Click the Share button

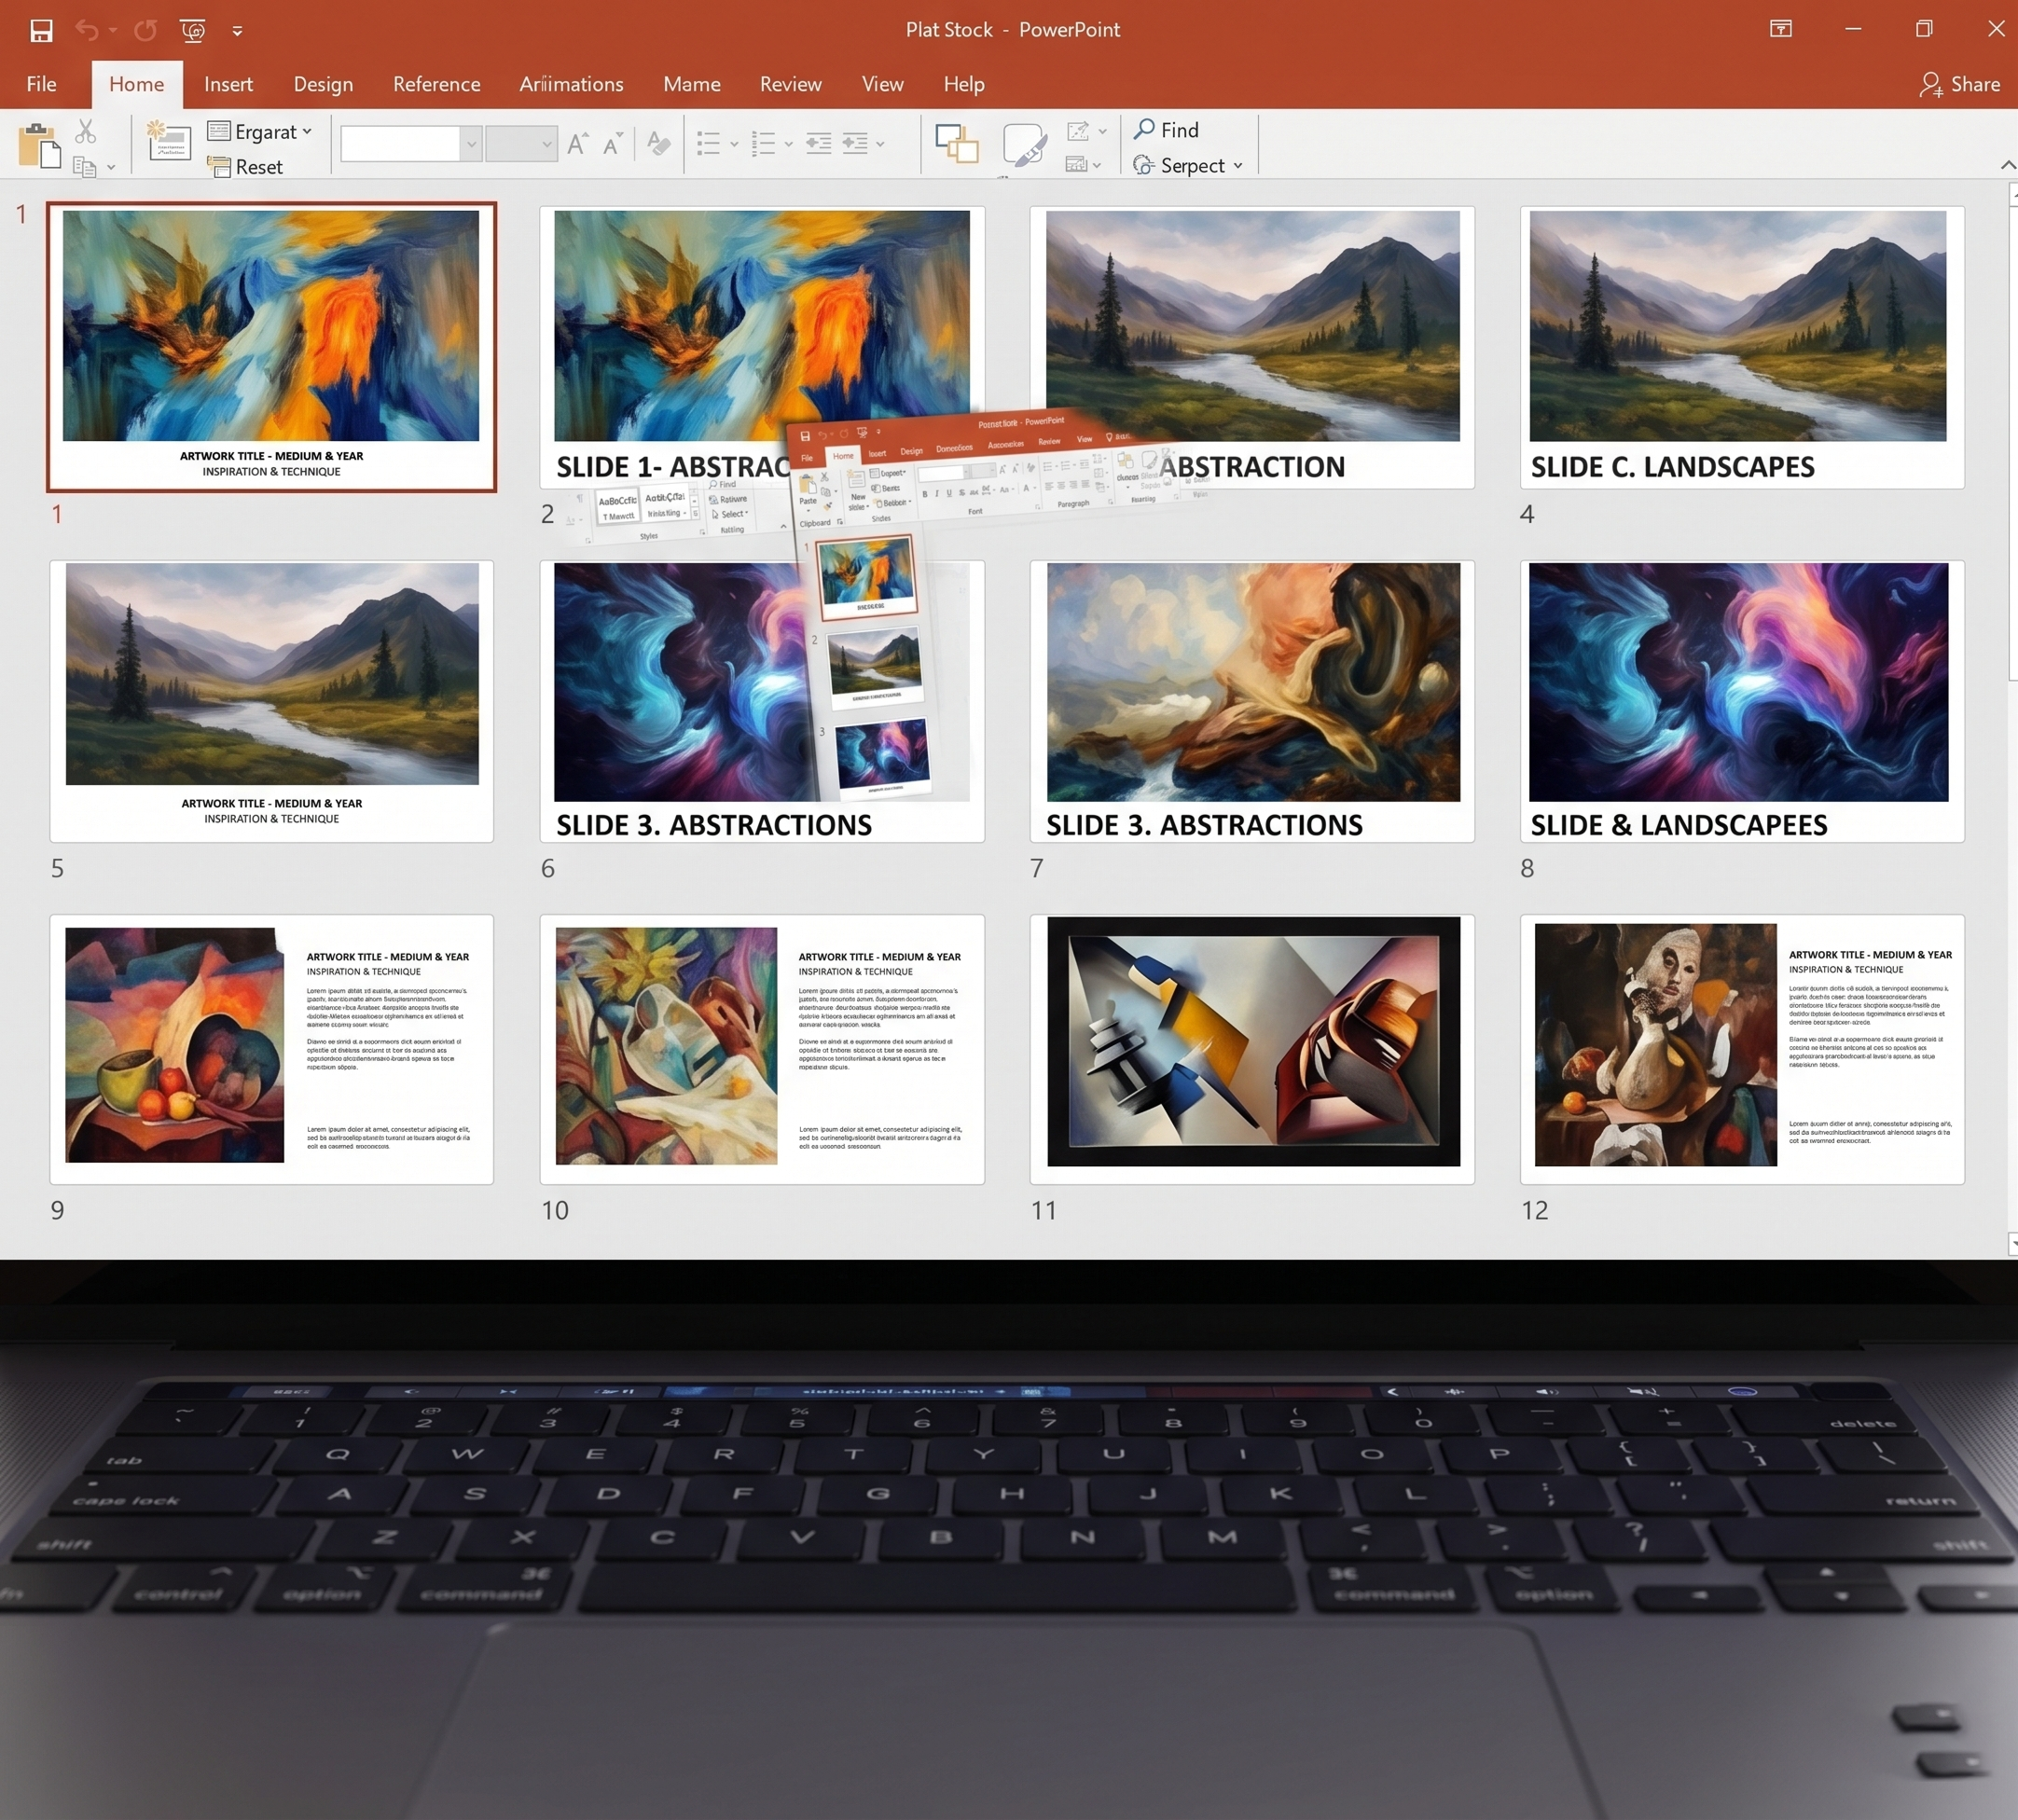pos(1960,84)
